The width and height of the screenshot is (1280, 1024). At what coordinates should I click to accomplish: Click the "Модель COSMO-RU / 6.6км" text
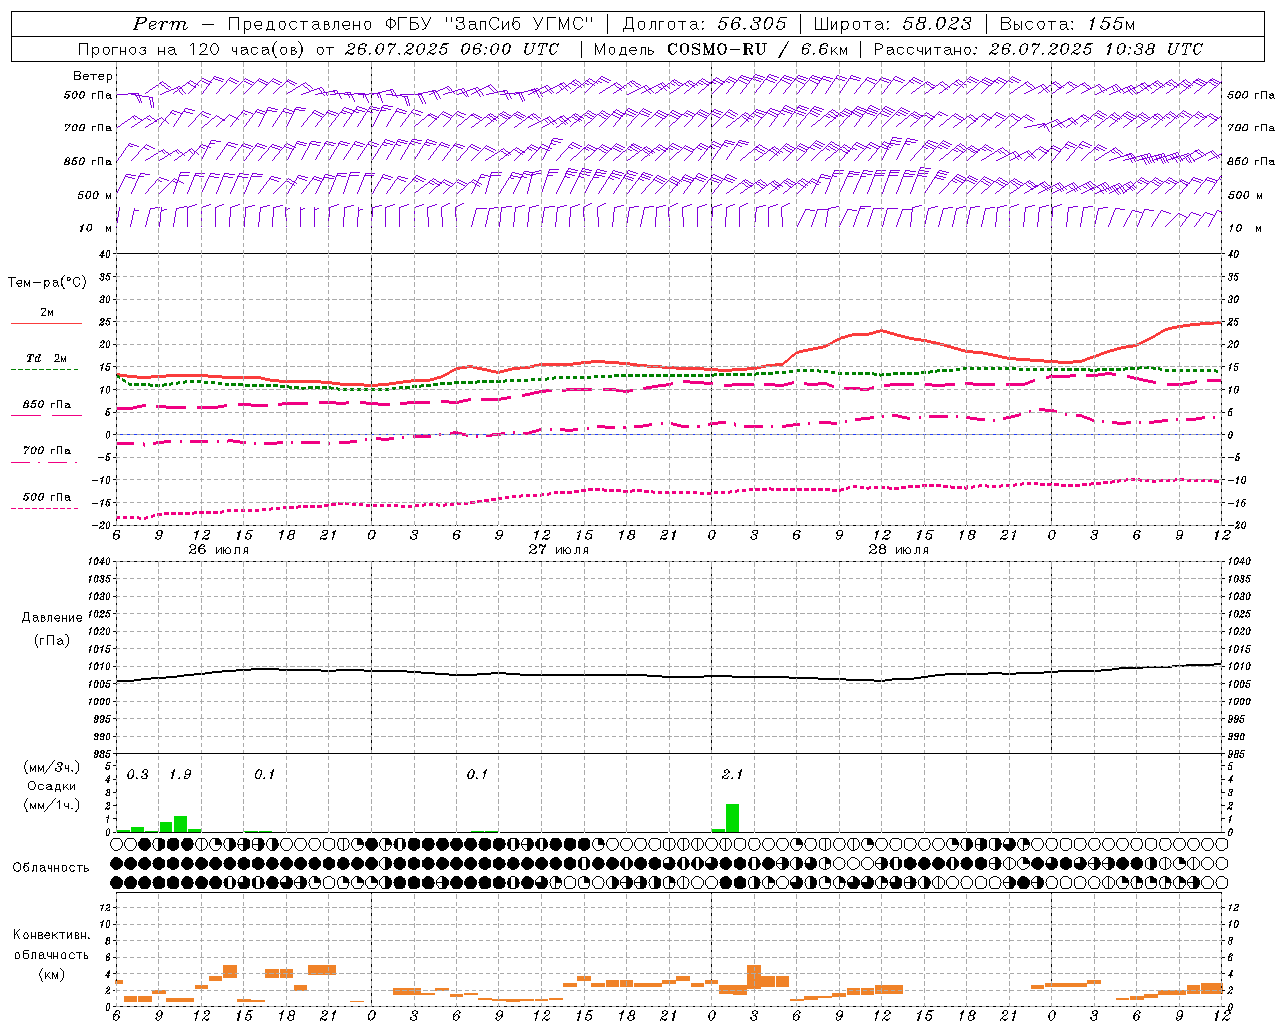[721, 49]
